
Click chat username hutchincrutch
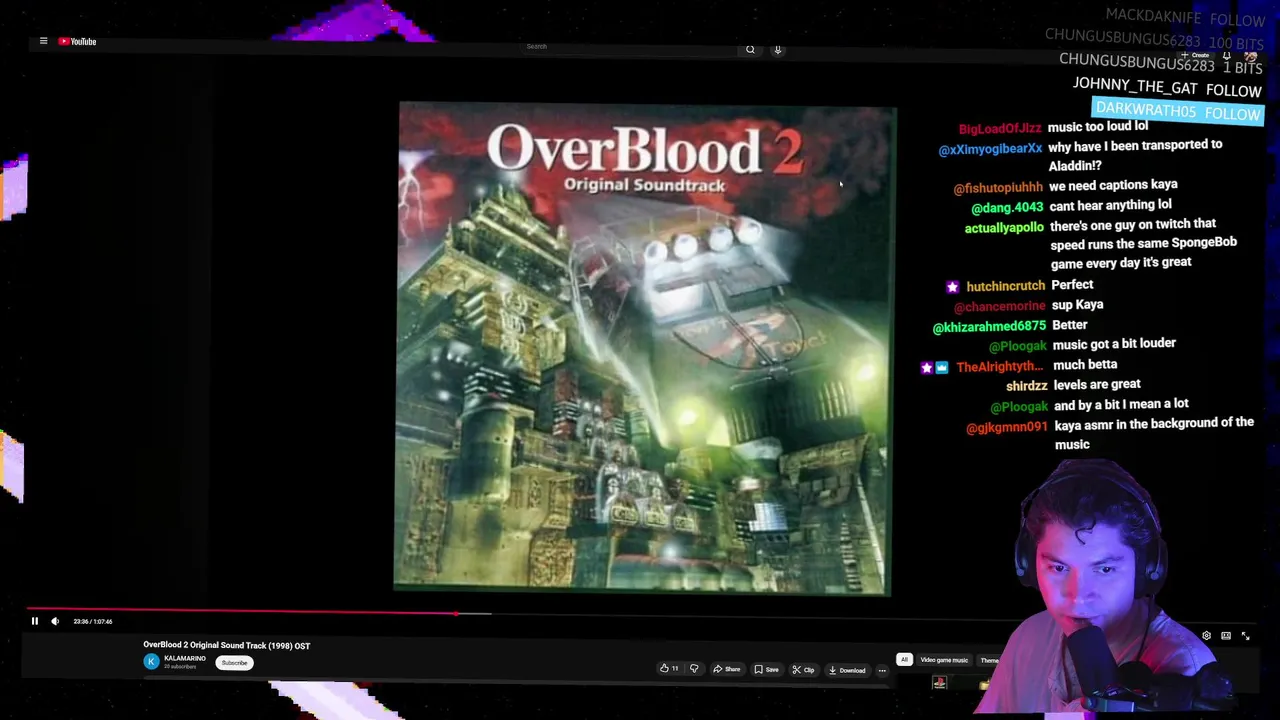1005,286
